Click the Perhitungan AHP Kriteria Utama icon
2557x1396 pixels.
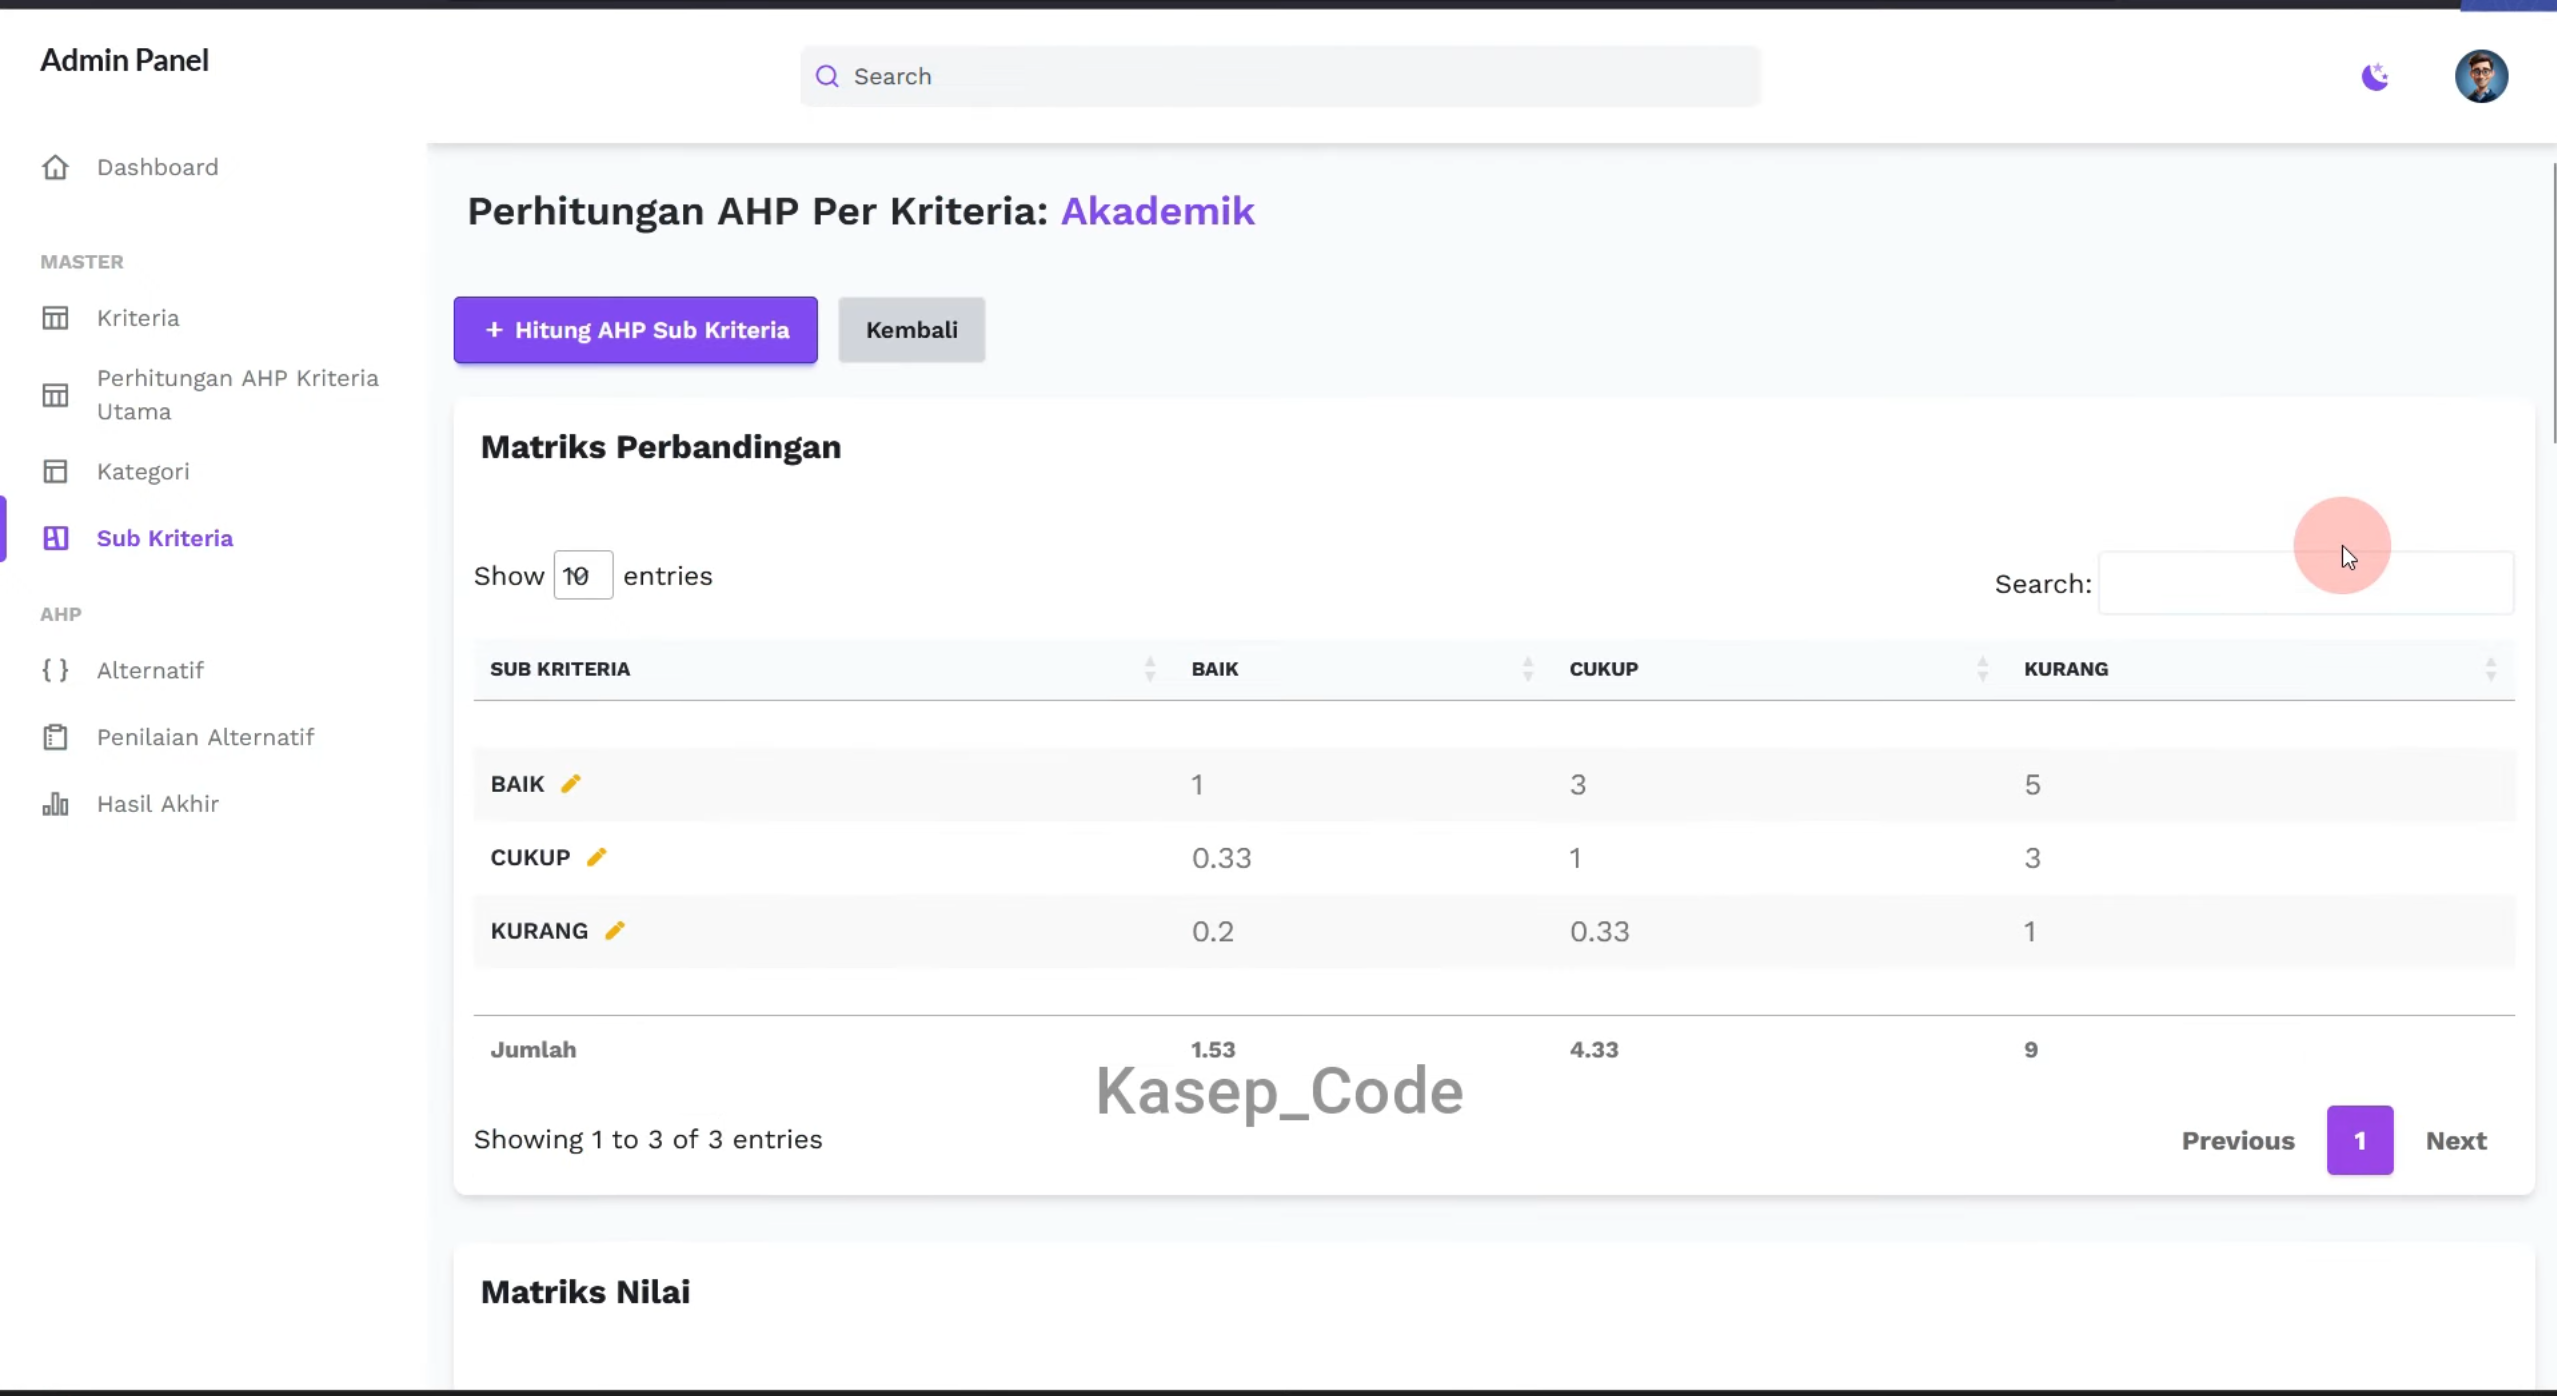pos(55,395)
